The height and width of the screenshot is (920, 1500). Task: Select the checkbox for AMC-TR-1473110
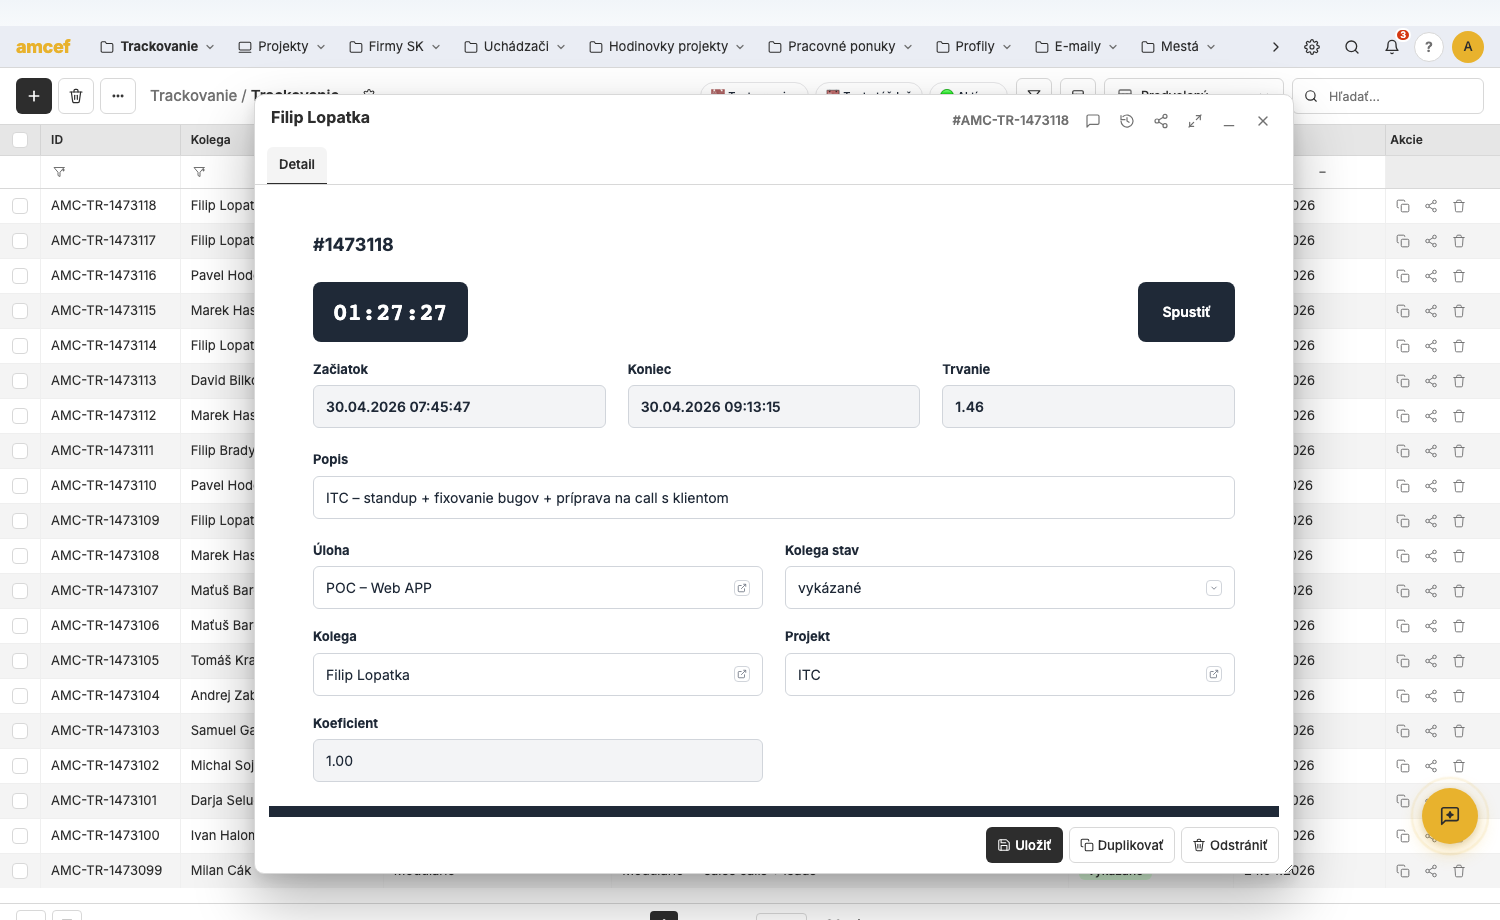click(20, 486)
